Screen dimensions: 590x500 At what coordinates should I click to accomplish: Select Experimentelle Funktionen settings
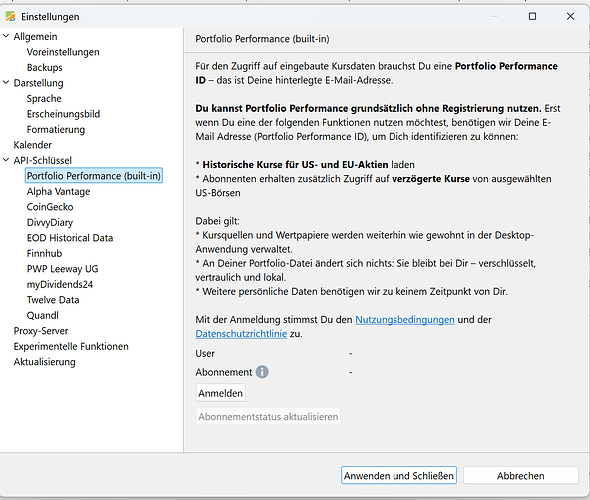[x=71, y=347]
